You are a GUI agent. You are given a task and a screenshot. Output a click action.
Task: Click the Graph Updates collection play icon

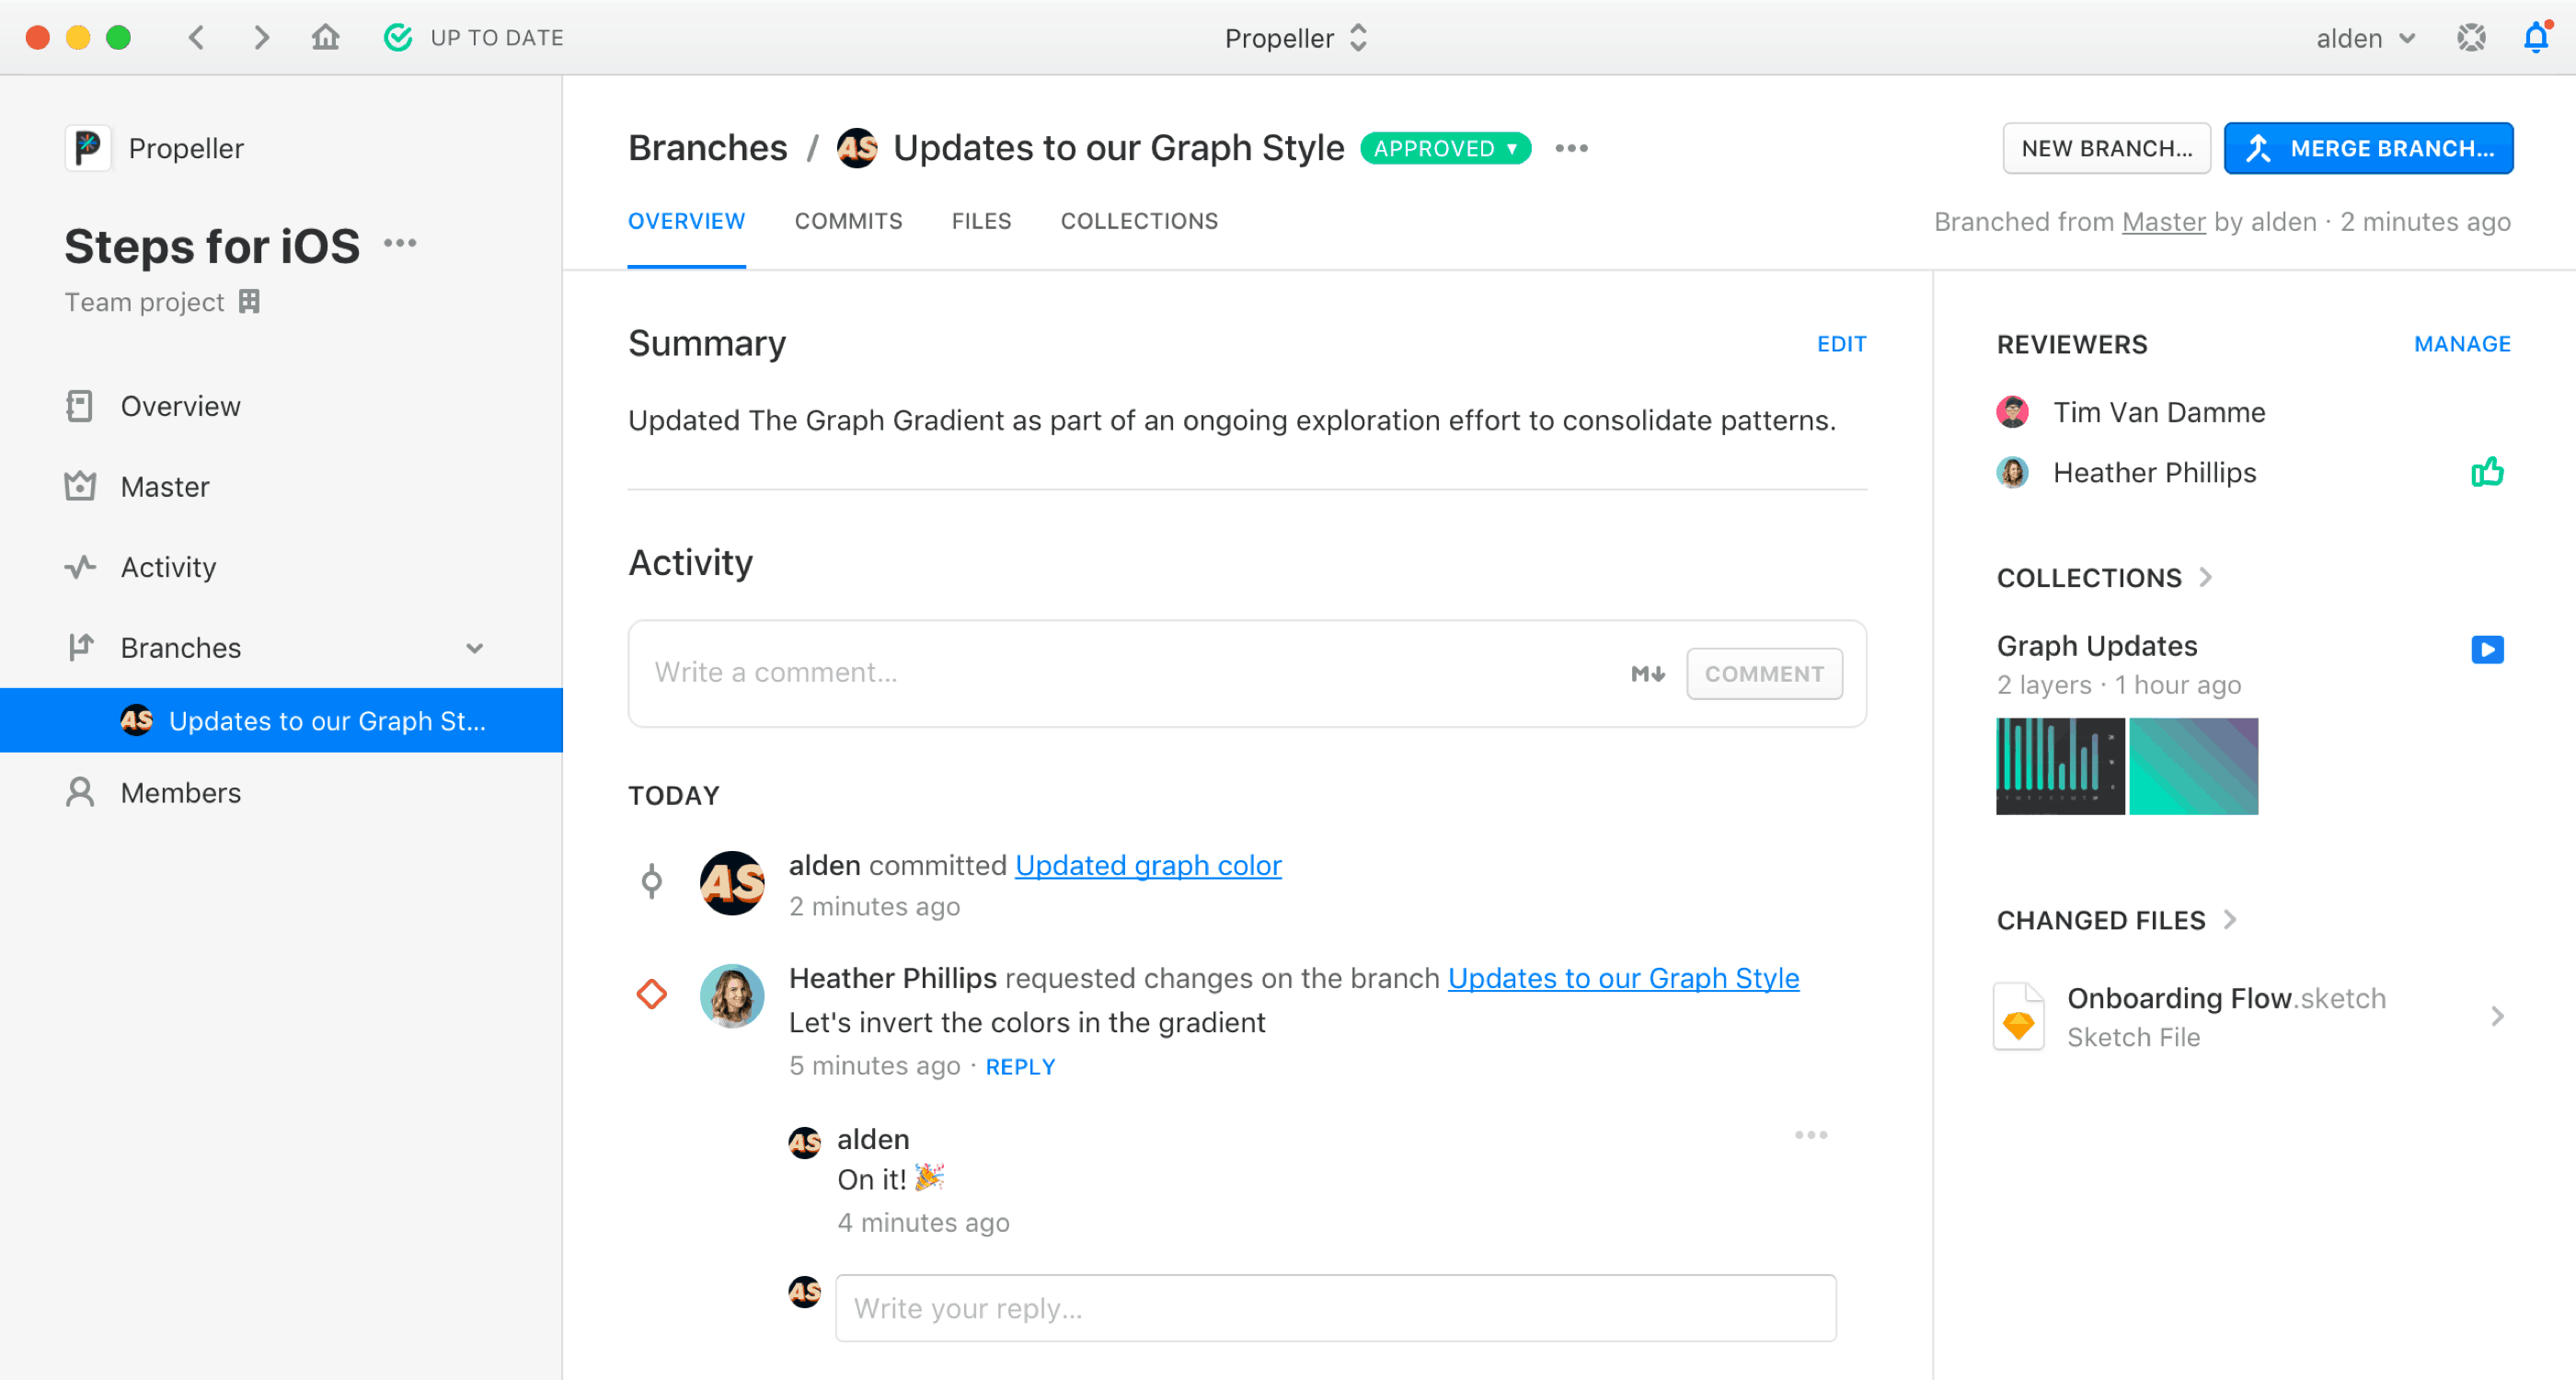(x=2490, y=648)
